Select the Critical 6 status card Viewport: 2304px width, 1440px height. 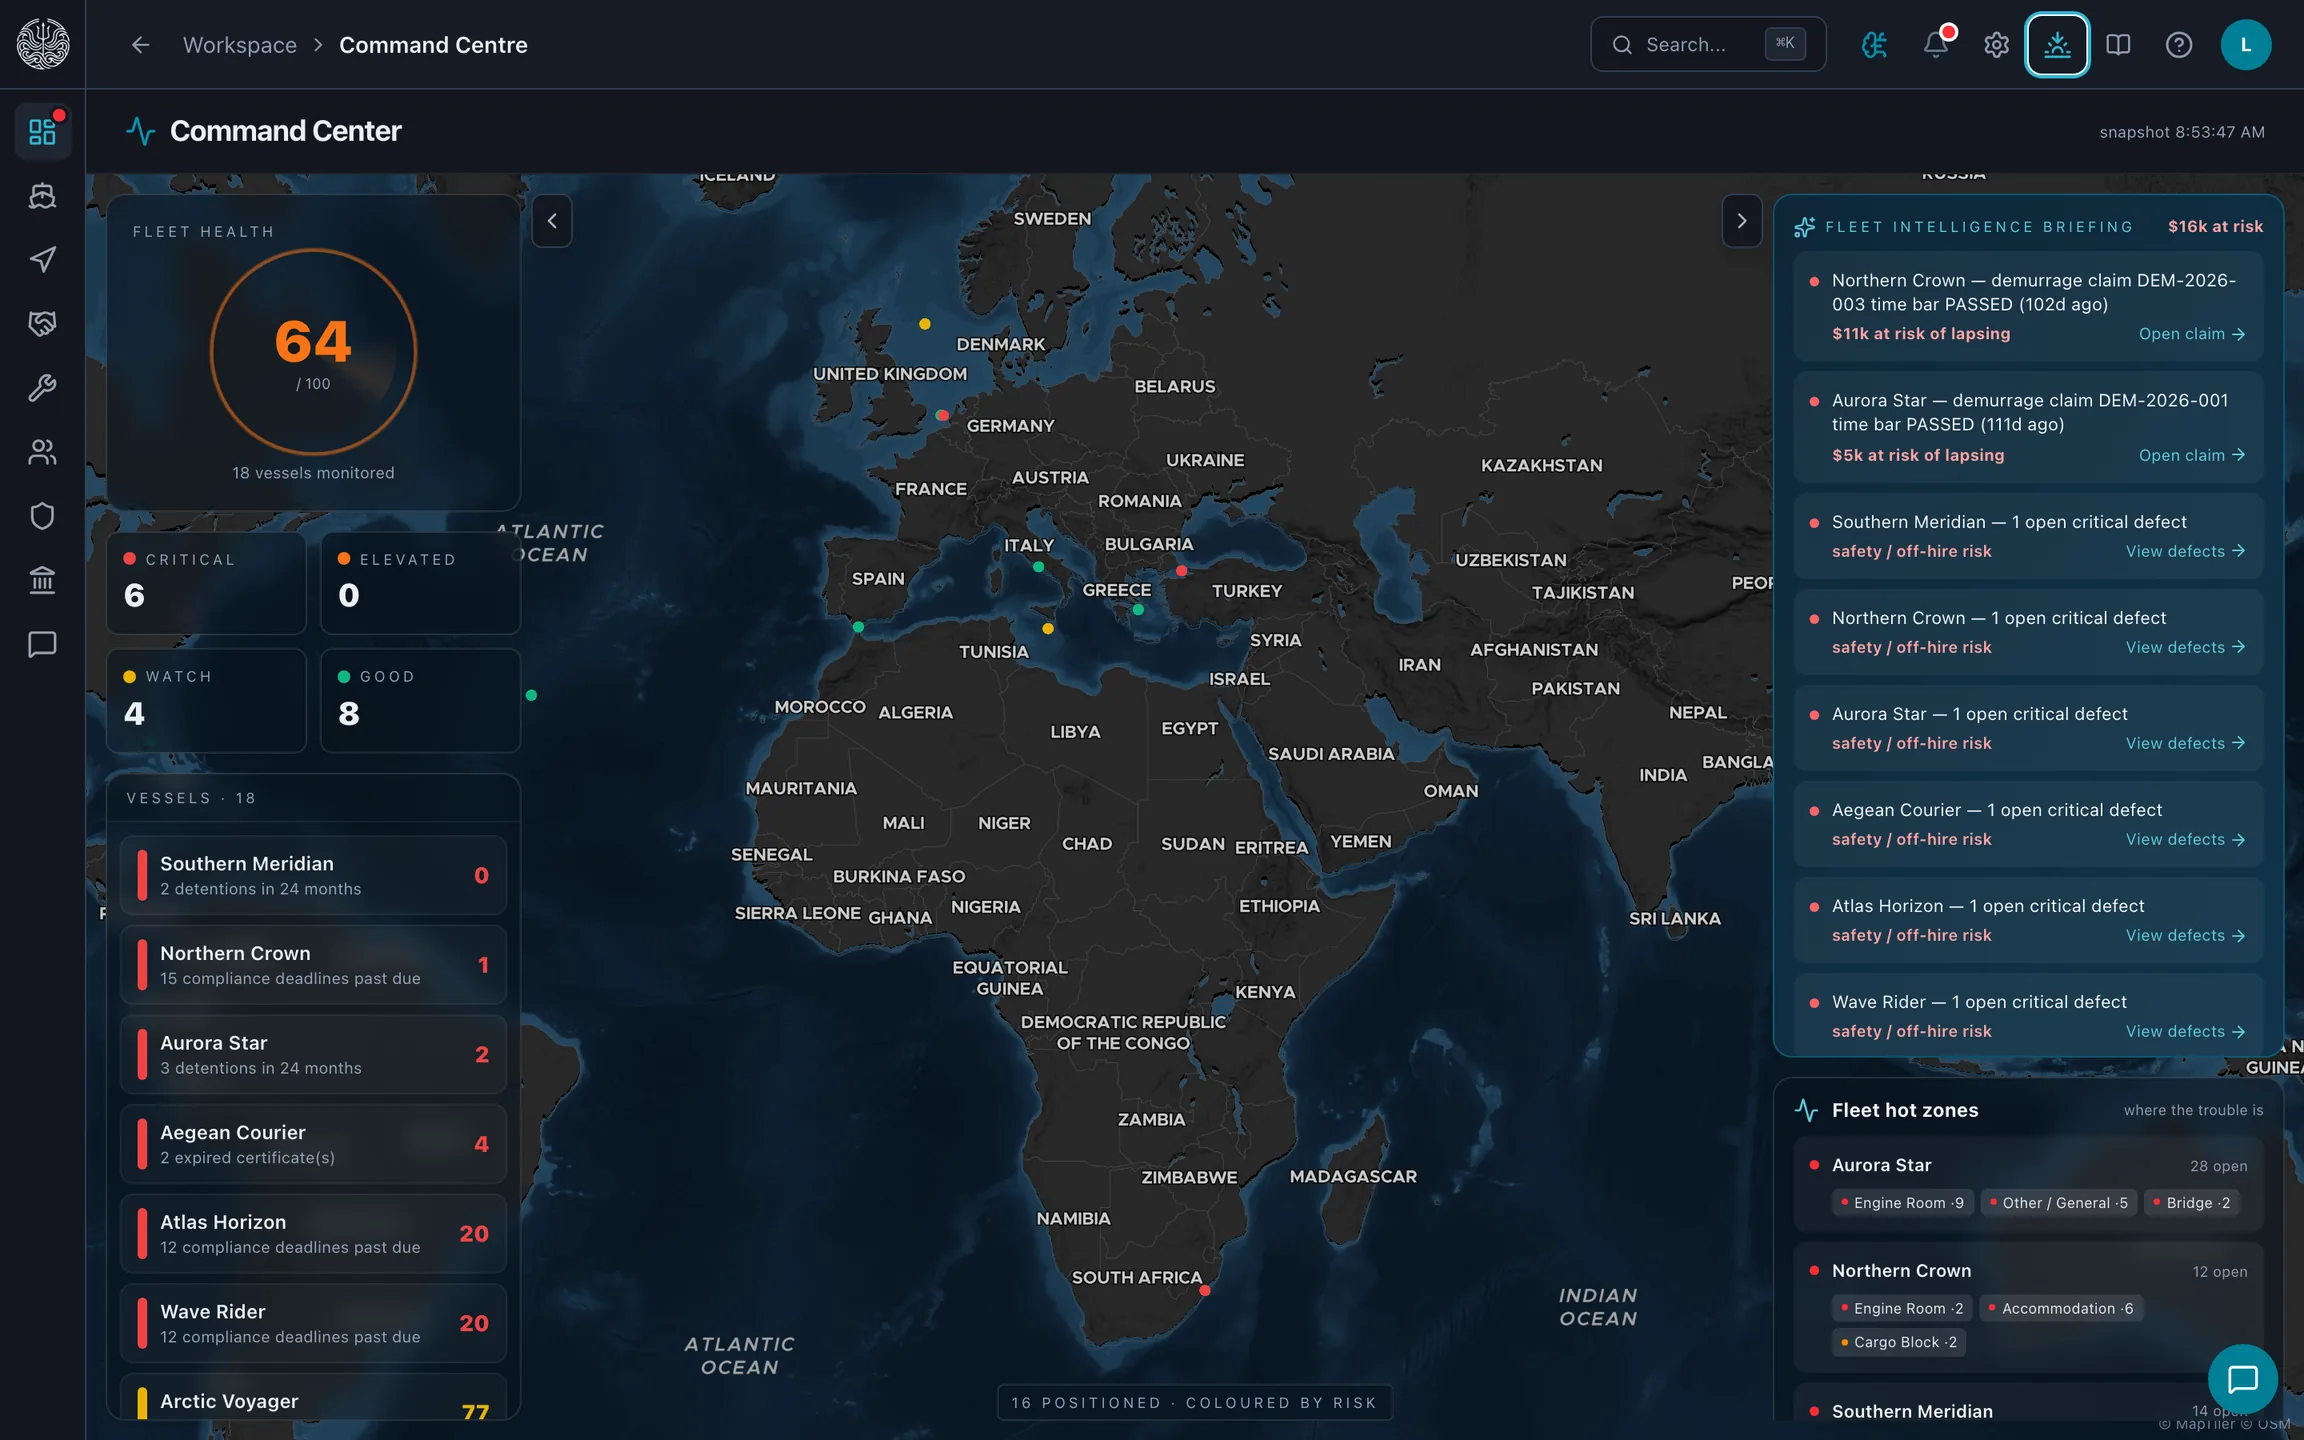coord(206,583)
